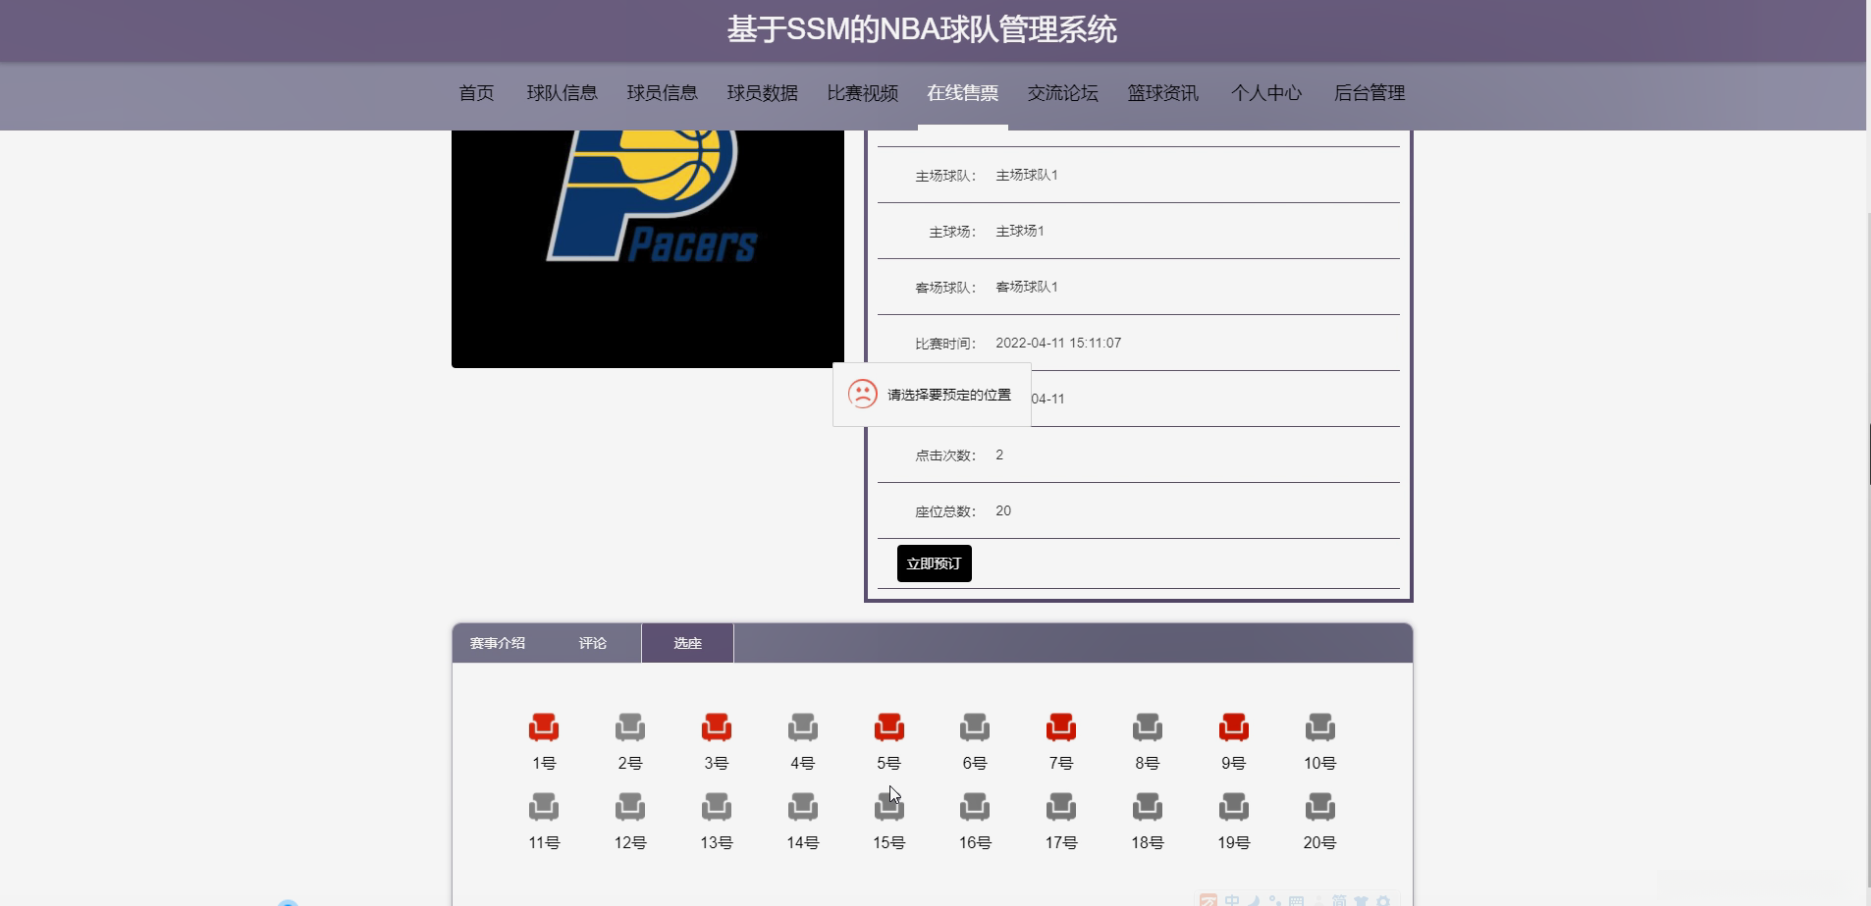Click the 请选择要预定的位置 message text
The image size is (1871, 906).
(x=949, y=395)
